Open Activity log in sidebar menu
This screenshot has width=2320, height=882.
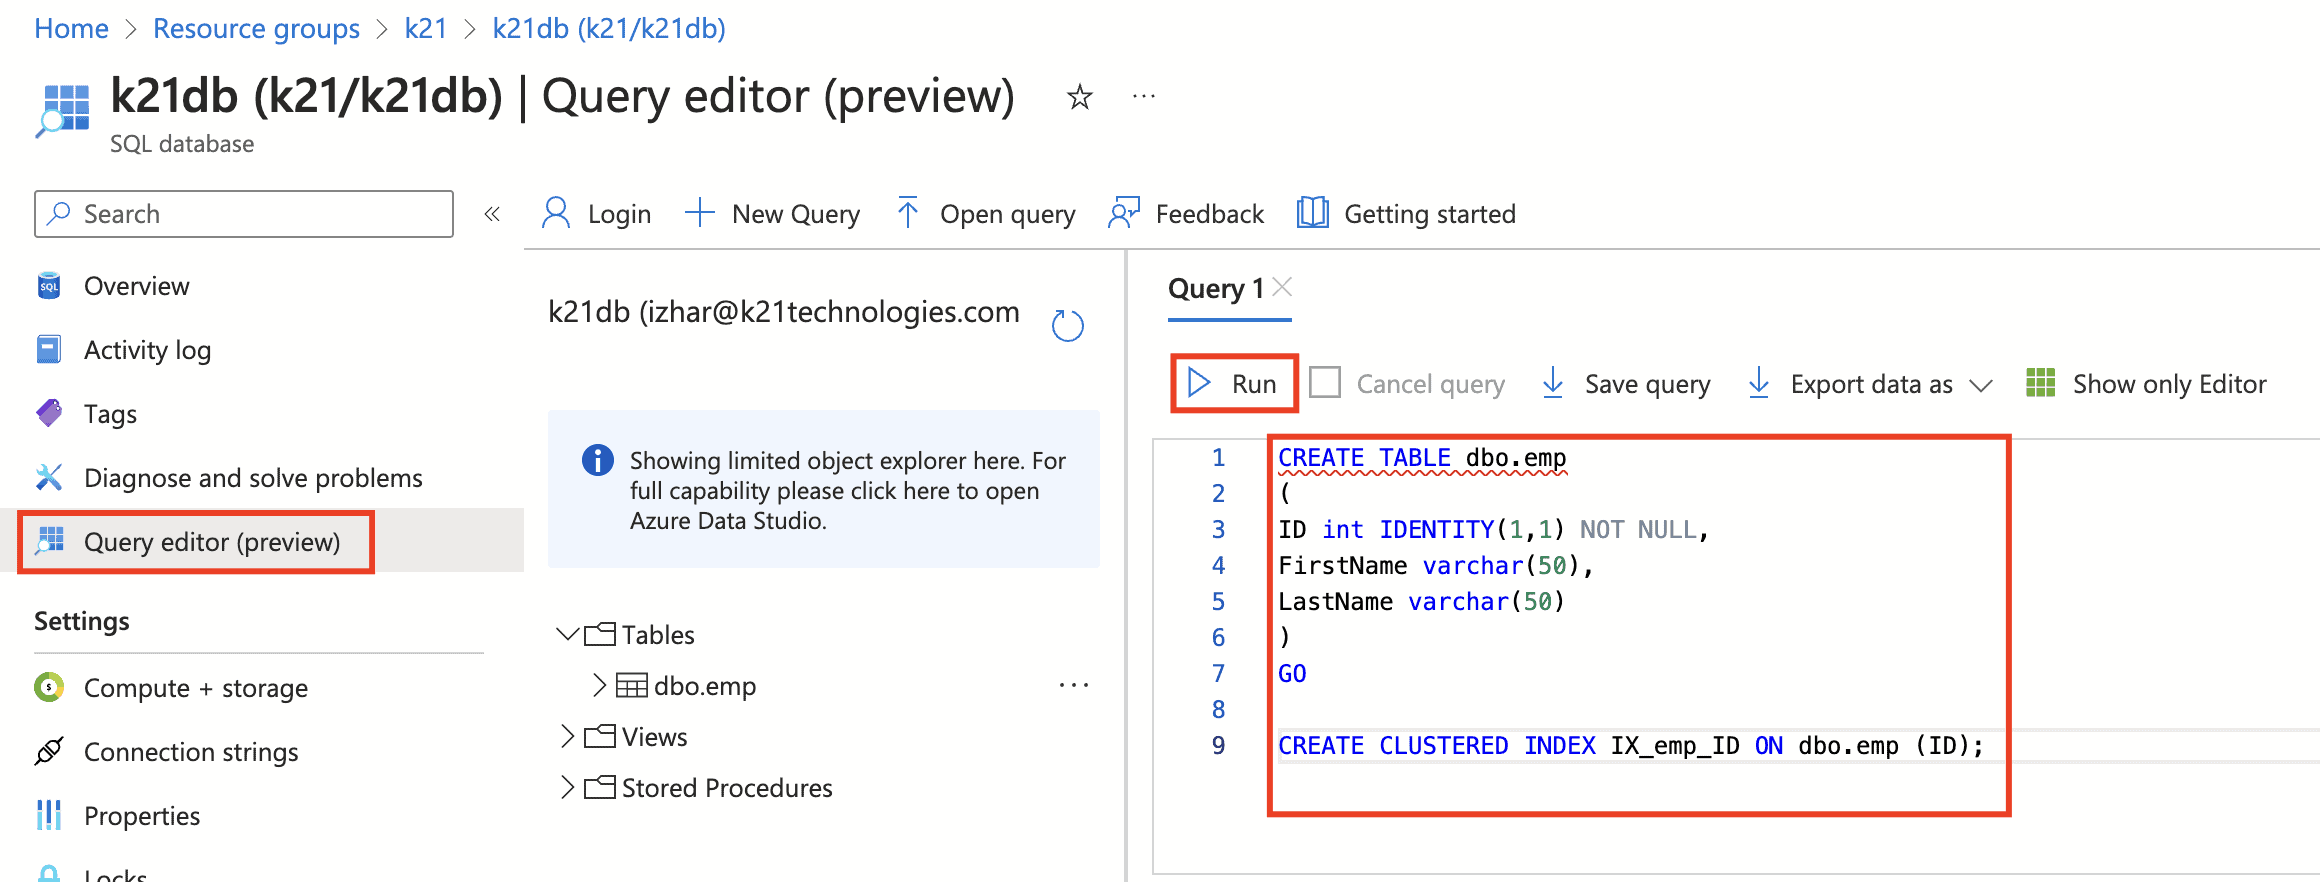[147, 350]
